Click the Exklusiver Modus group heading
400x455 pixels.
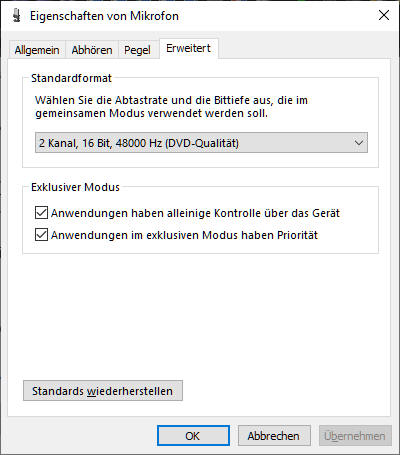click(75, 187)
